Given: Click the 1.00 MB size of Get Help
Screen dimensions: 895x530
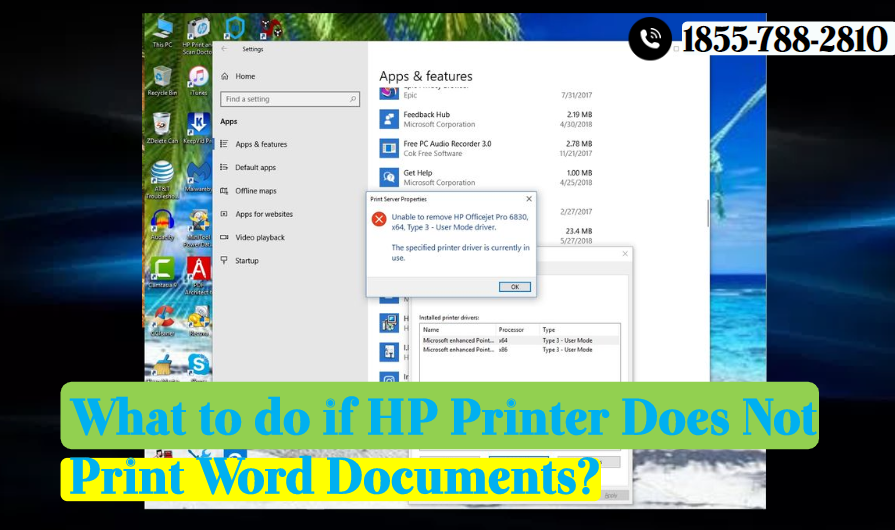Looking at the screenshot, I should (579, 173).
